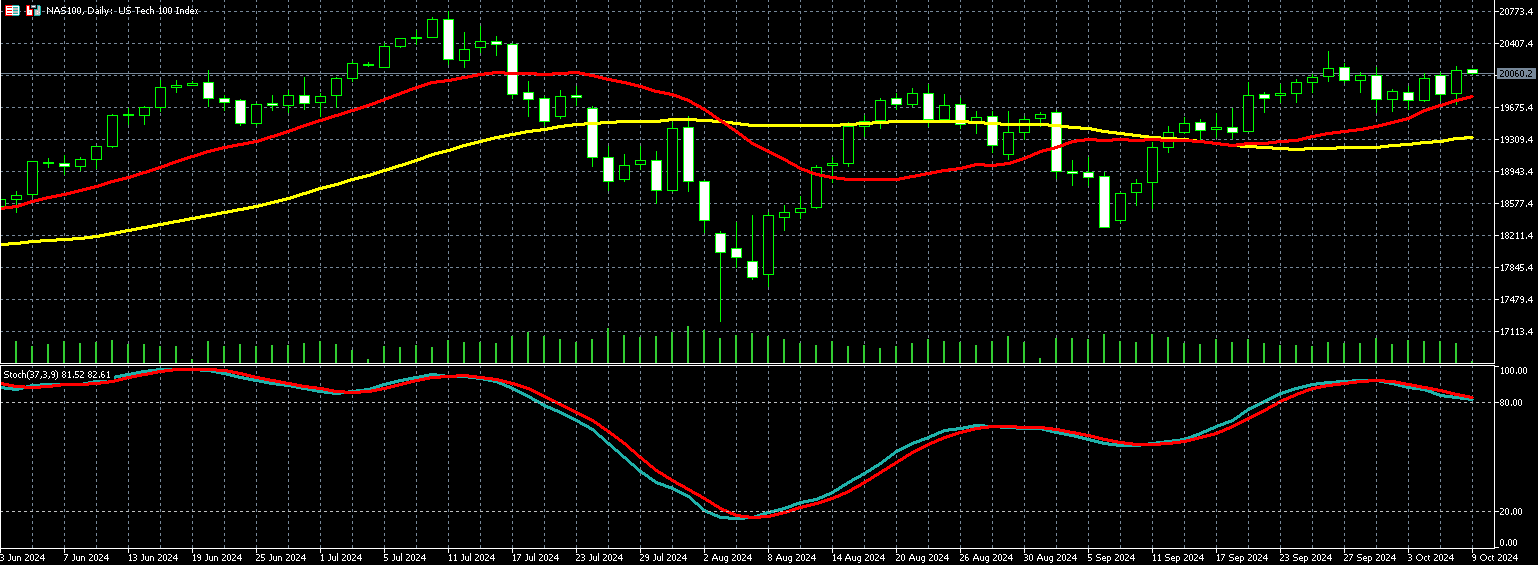Click the 17479.4 price scale value
The width and height of the screenshot is (1538, 565).
[1516, 300]
